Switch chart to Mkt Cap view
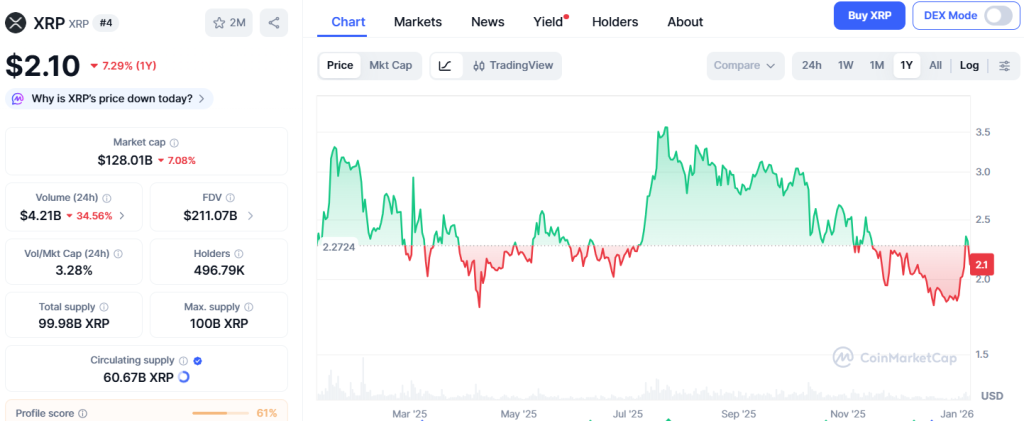Screen dimensions: 1024x421 tap(390, 66)
